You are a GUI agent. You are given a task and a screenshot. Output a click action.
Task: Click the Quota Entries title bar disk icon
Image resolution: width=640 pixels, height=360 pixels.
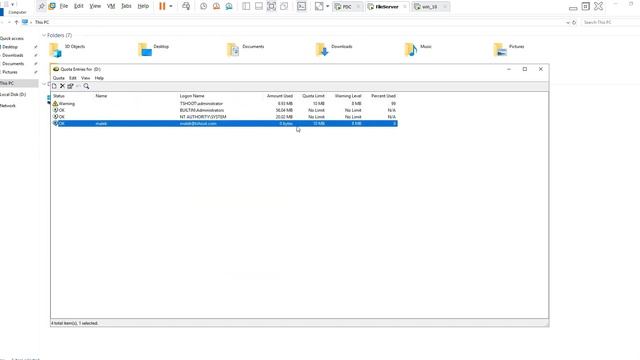pos(56,69)
